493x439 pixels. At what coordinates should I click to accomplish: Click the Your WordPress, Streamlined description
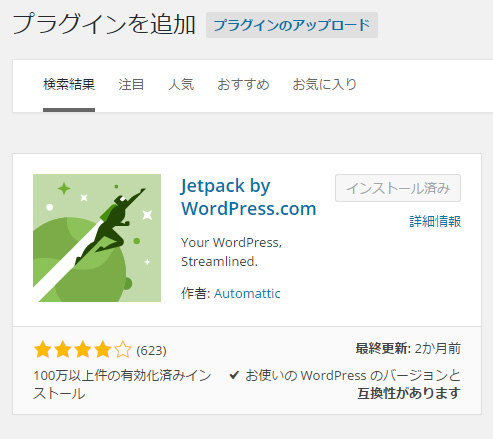[231, 252]
